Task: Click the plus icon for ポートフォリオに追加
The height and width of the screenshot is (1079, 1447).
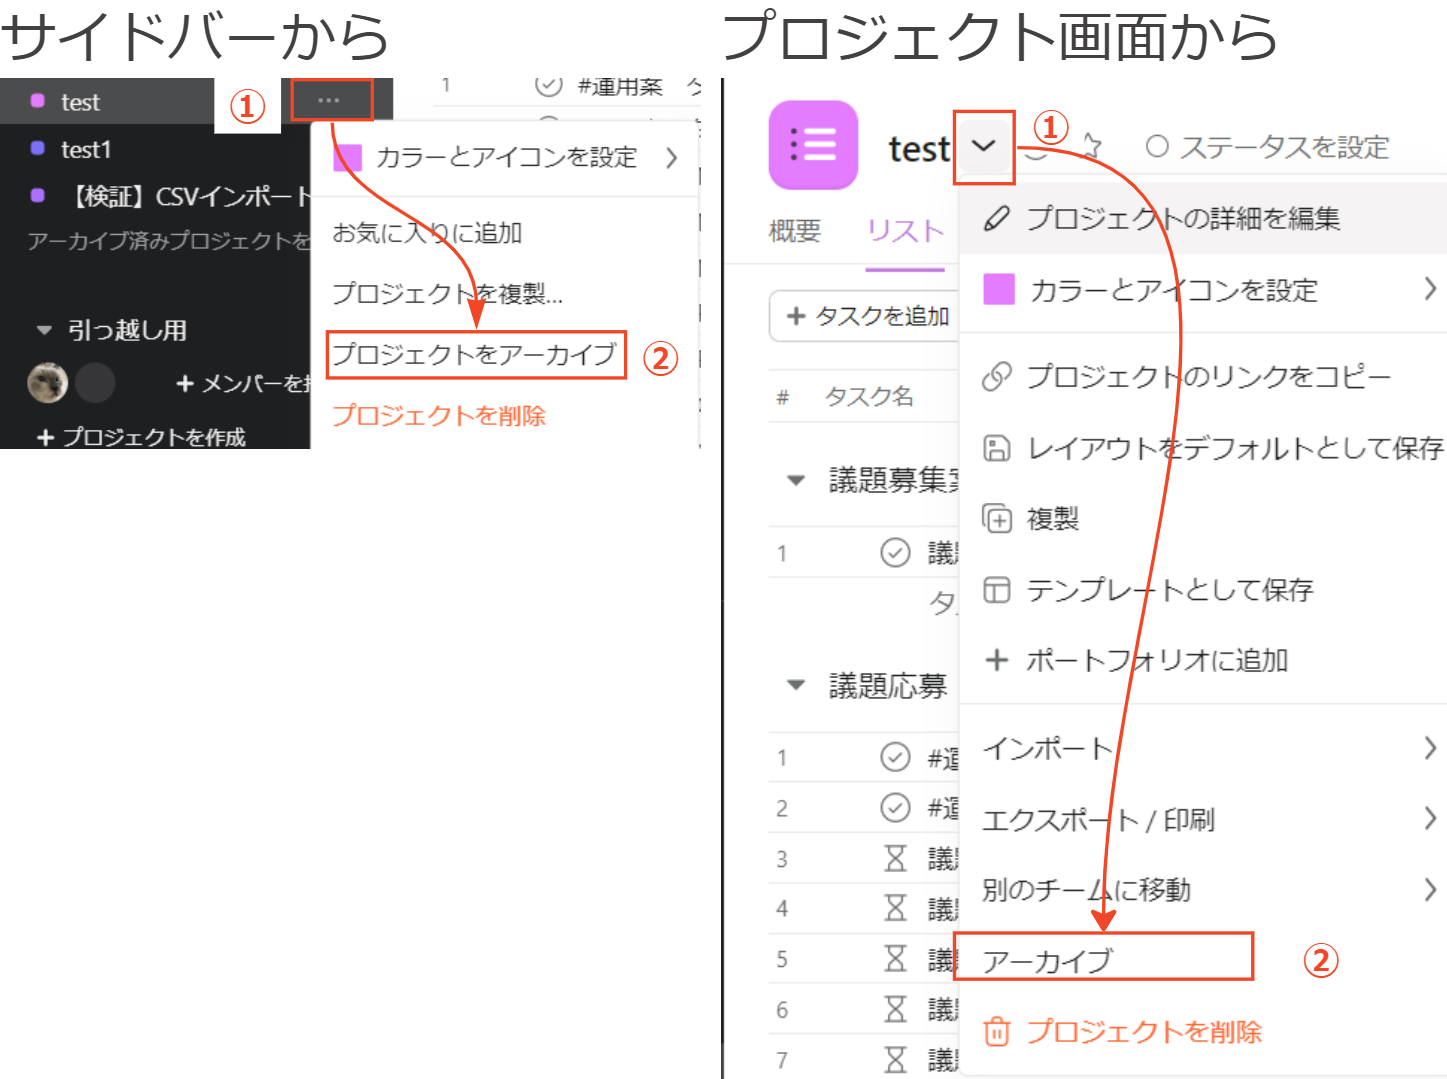Action: tap(996, 660)
